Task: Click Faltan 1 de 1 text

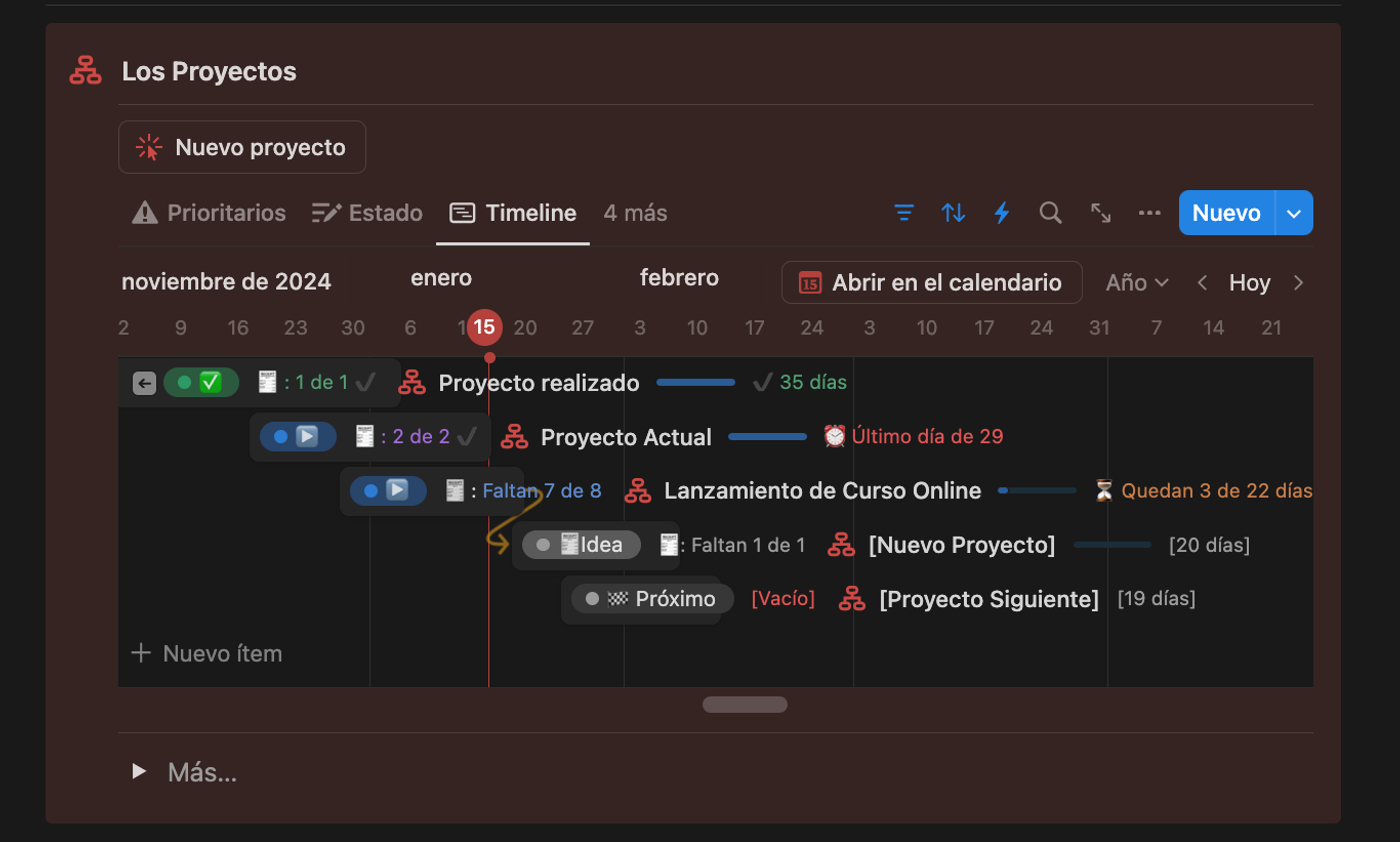Action: 748,545
